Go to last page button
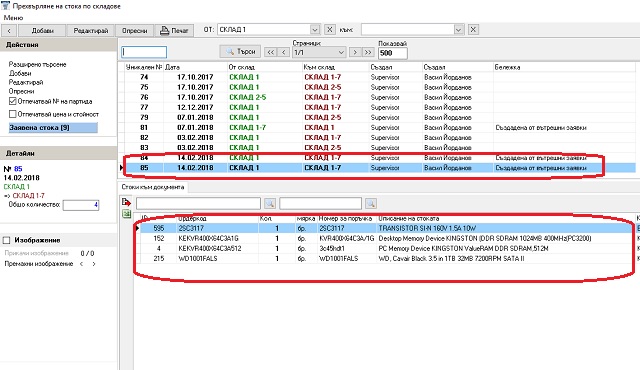 [x=368, y=52]
